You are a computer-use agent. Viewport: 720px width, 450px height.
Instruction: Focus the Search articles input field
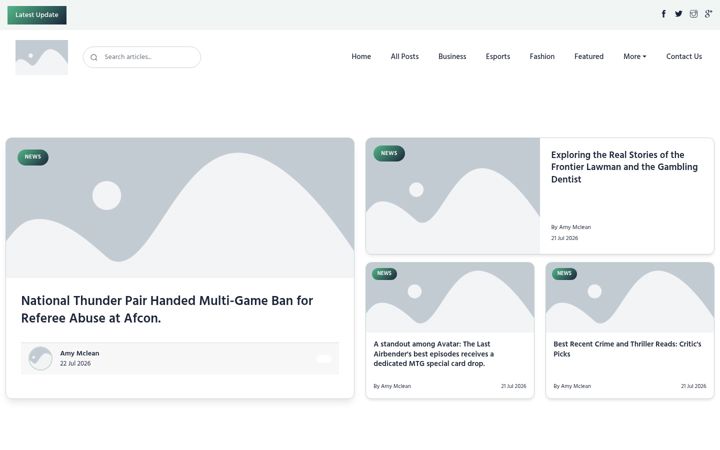(142, 57)
